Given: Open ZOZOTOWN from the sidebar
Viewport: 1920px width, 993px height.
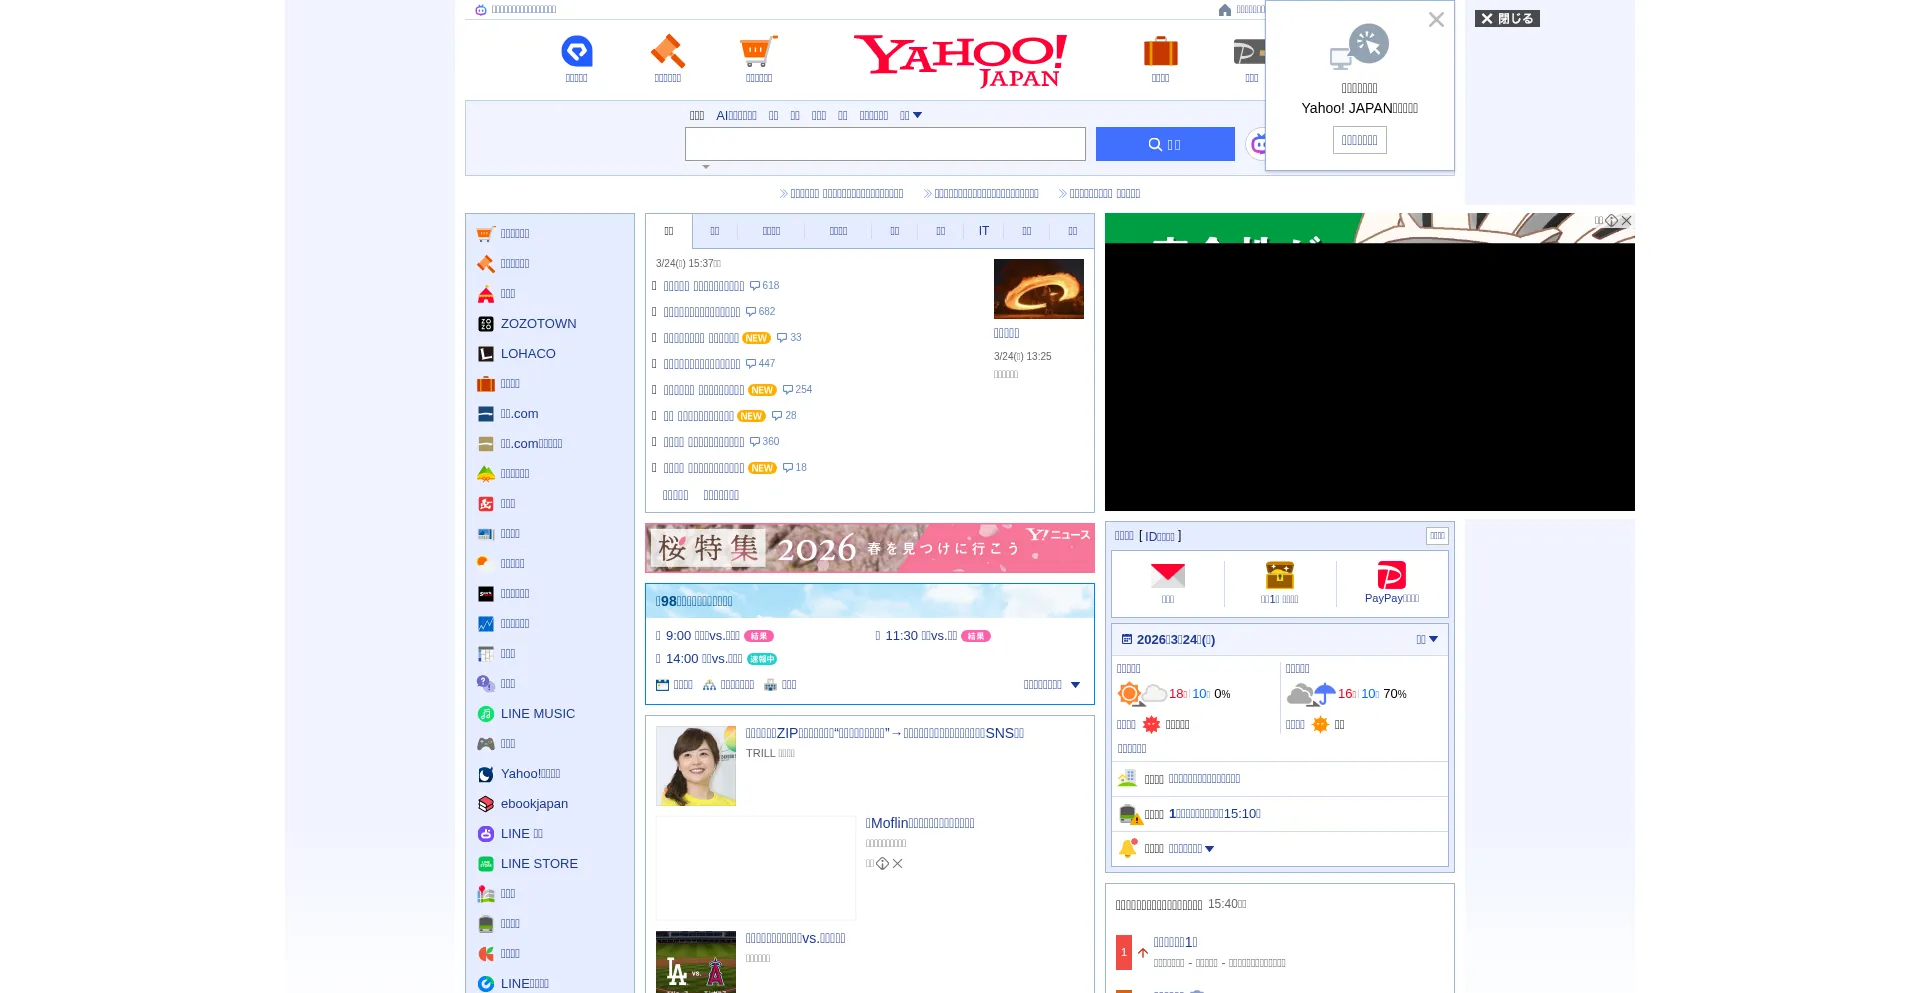Looking at the screenshot, I should (538, 324).
